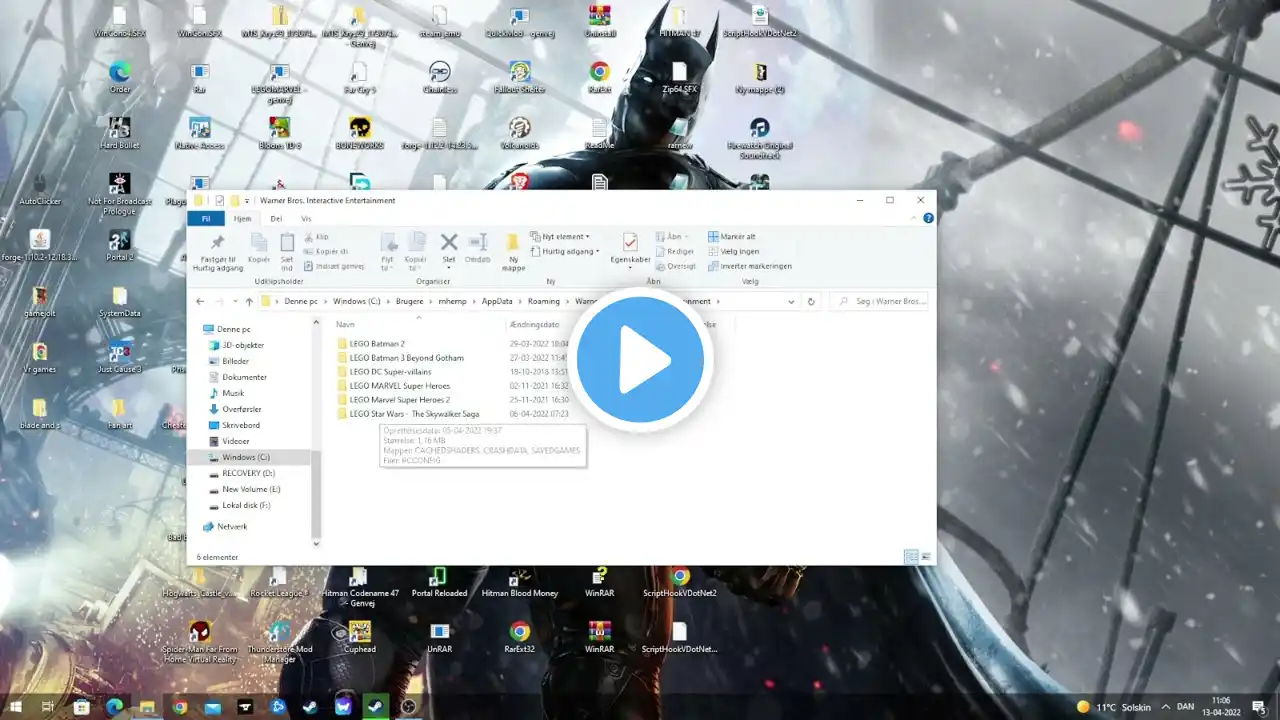The image size is (1280, 720).
Task: Select the 'LEGO Batman 2' folder
Action: pos(377,344)
